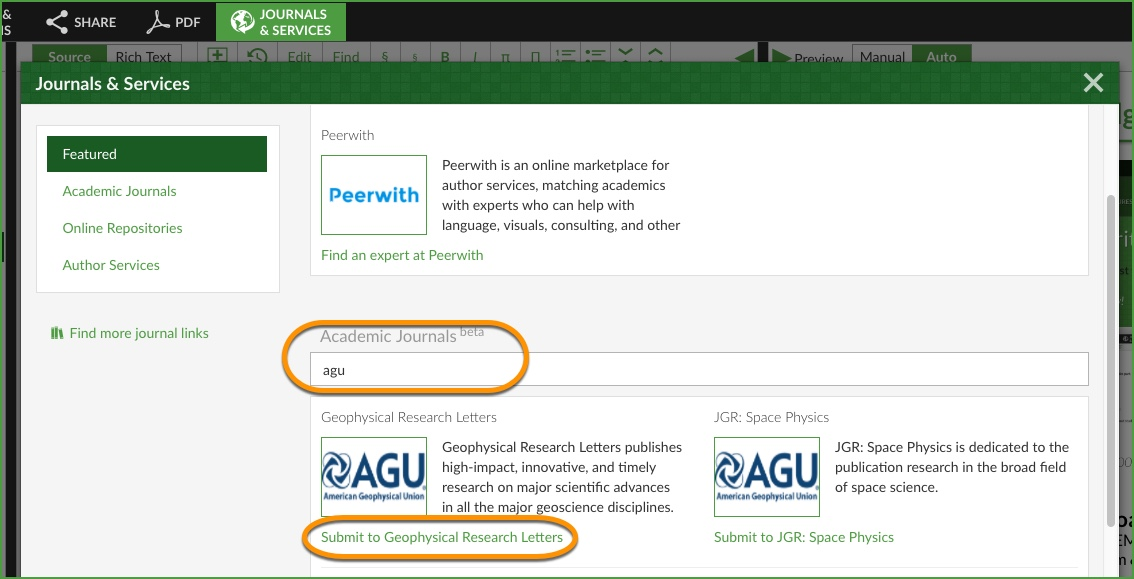This screenshot has width=1134, height=579.
Task: Click numbered list icon in editor toolbar
Action: coord(566,56)
